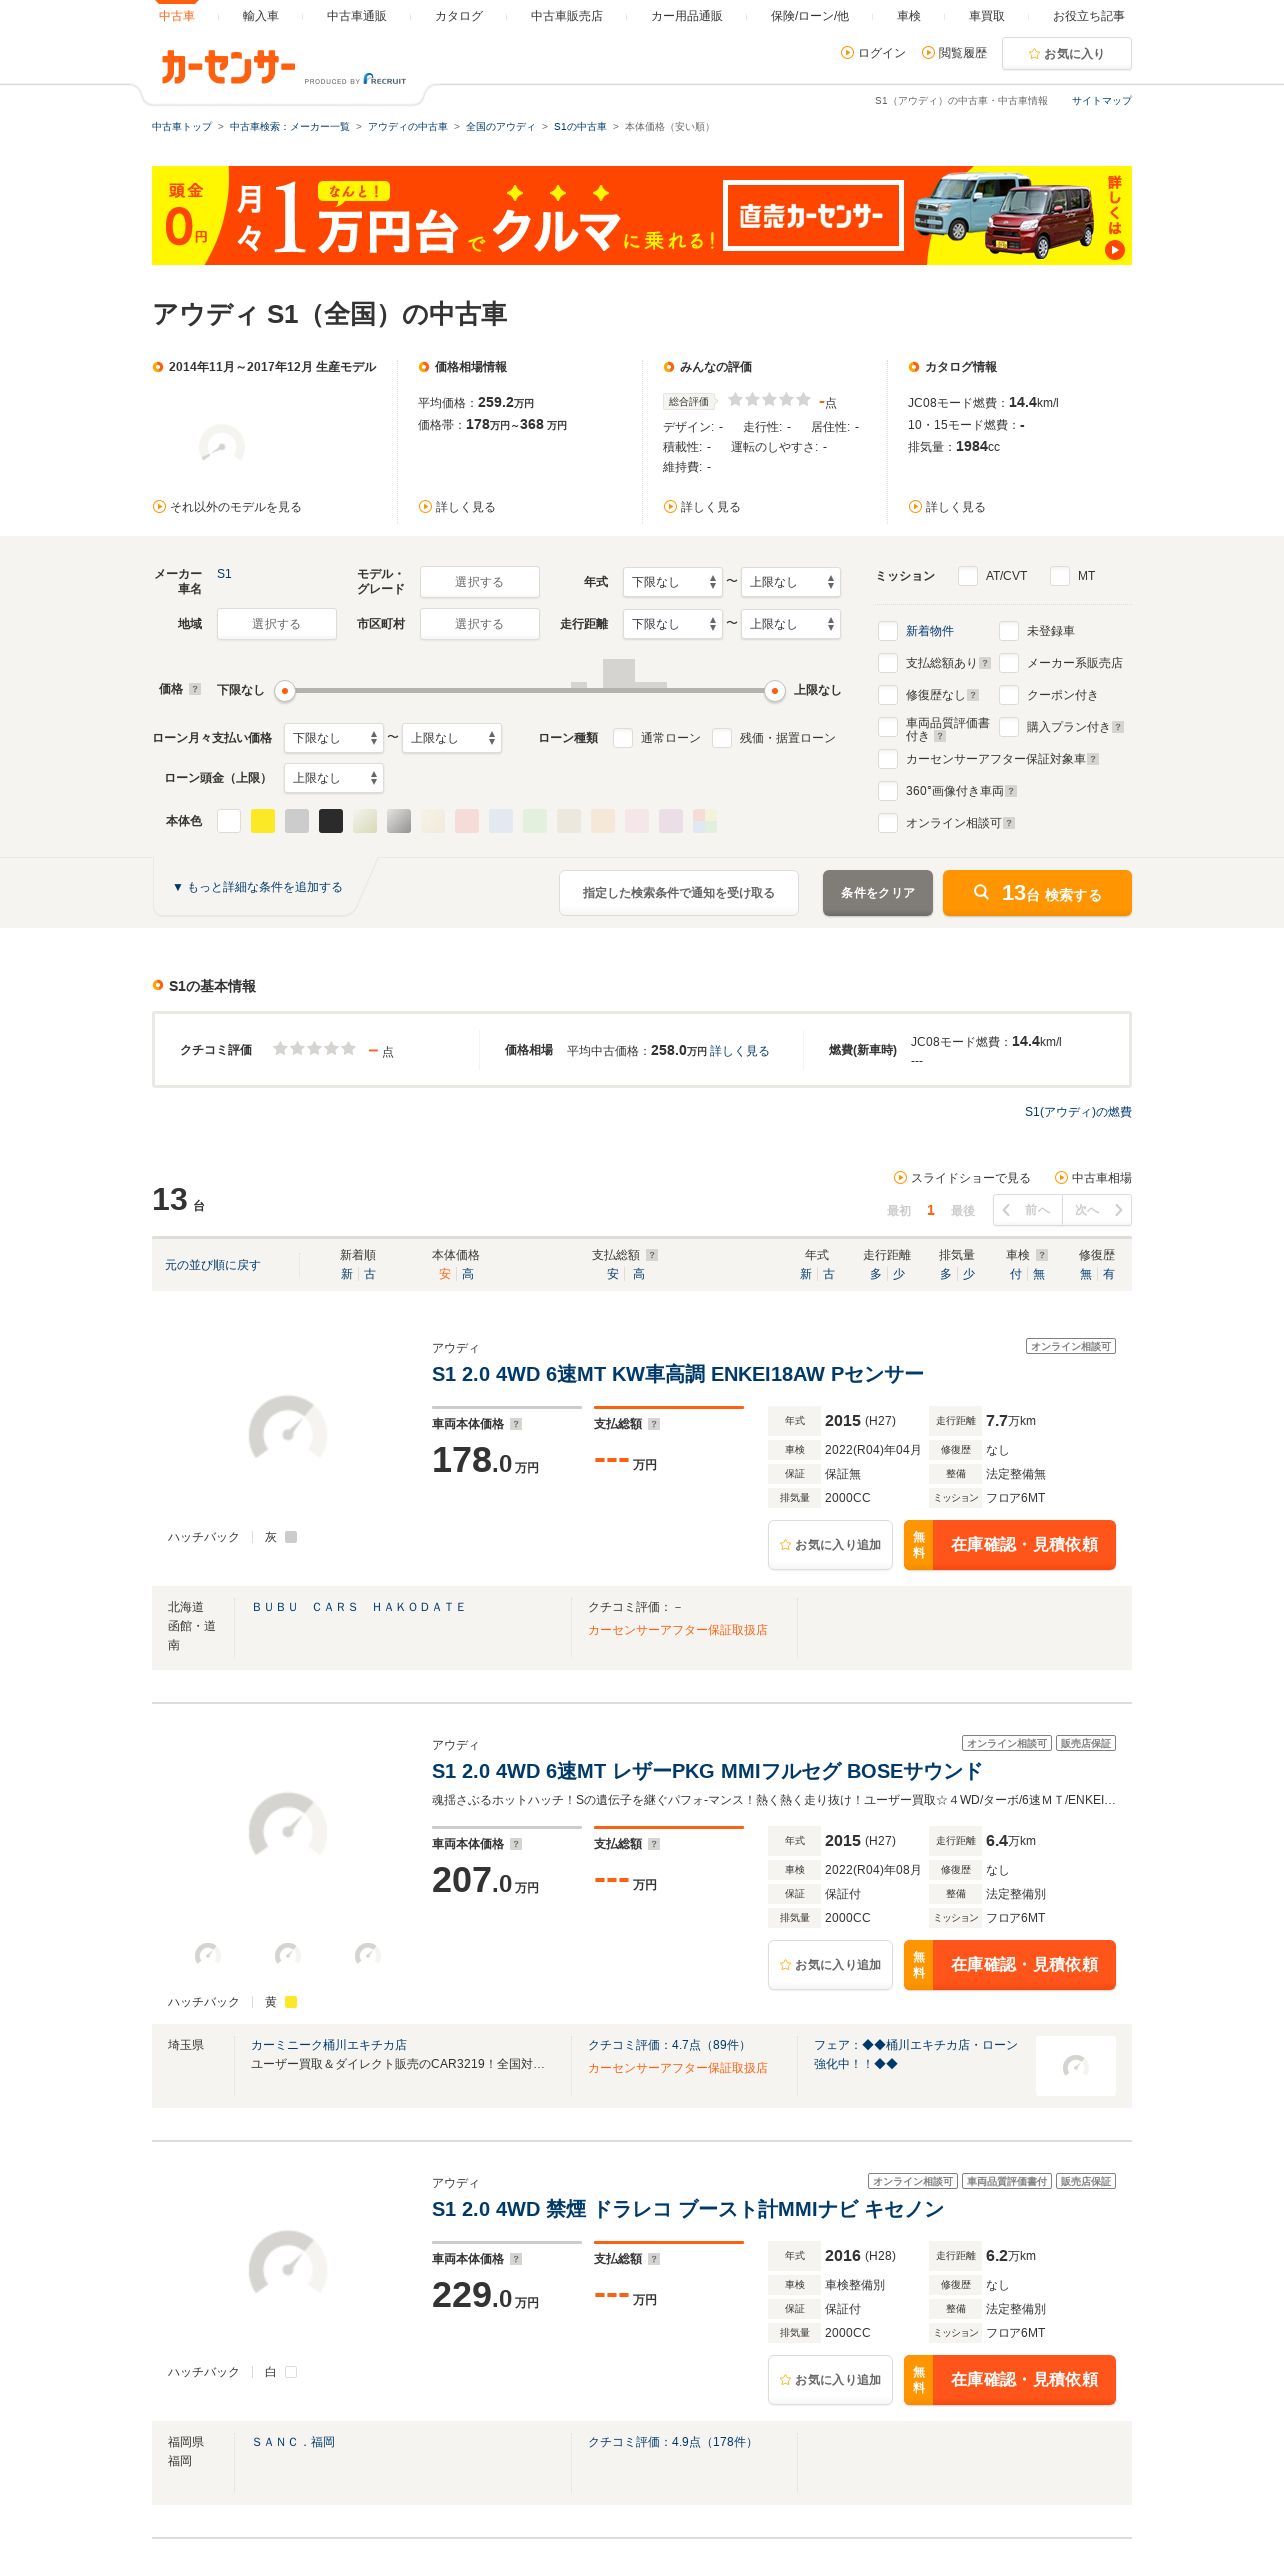Expand もっと詳細な条件を追加する section
The height and width of the screenshot is (2568, 1284).
tap(258, 887)
